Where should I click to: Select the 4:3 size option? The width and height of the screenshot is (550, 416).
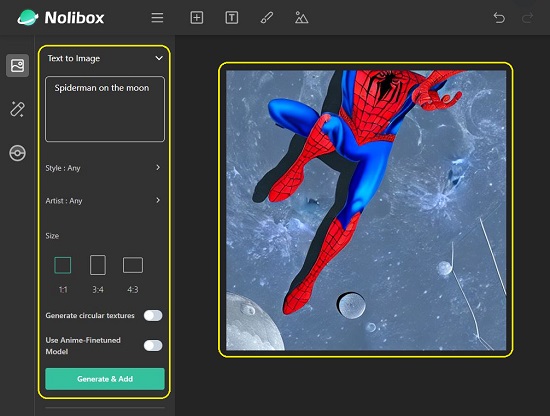[133, 265]
